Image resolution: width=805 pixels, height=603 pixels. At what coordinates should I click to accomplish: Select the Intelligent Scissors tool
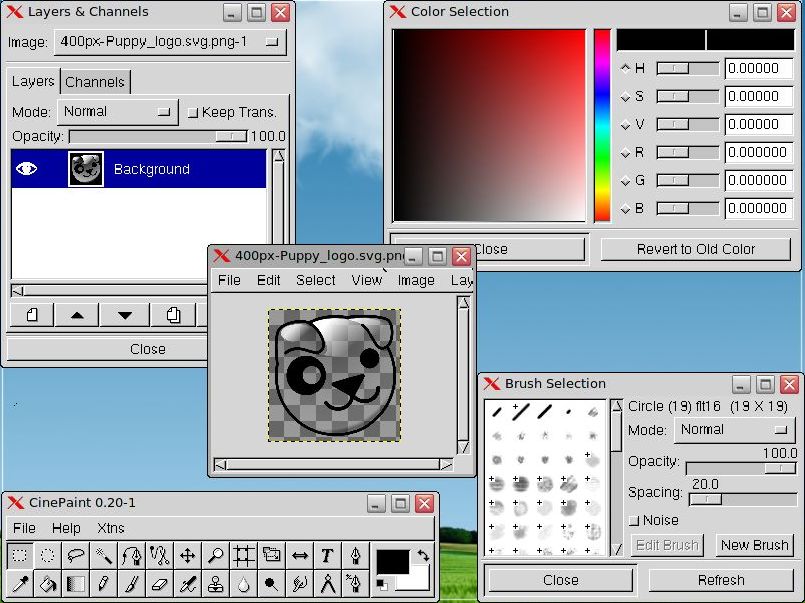[160, 555]
